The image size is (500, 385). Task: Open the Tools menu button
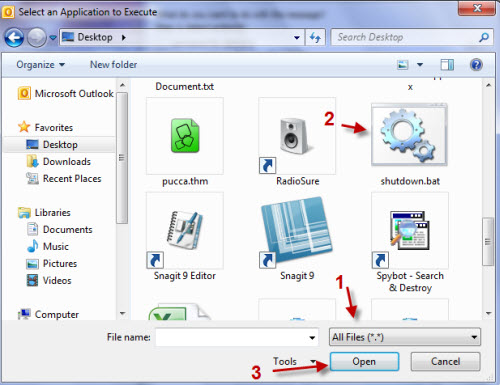(294, 361)
